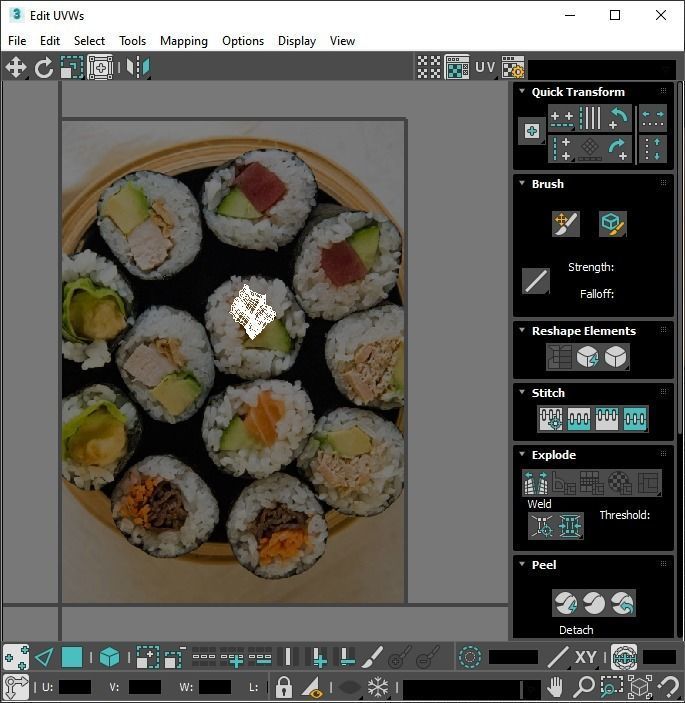This screenshot has width=685, height=703.
Task: Click the Set Pivot button in Quick Transform
Action: tap(532, 131)
